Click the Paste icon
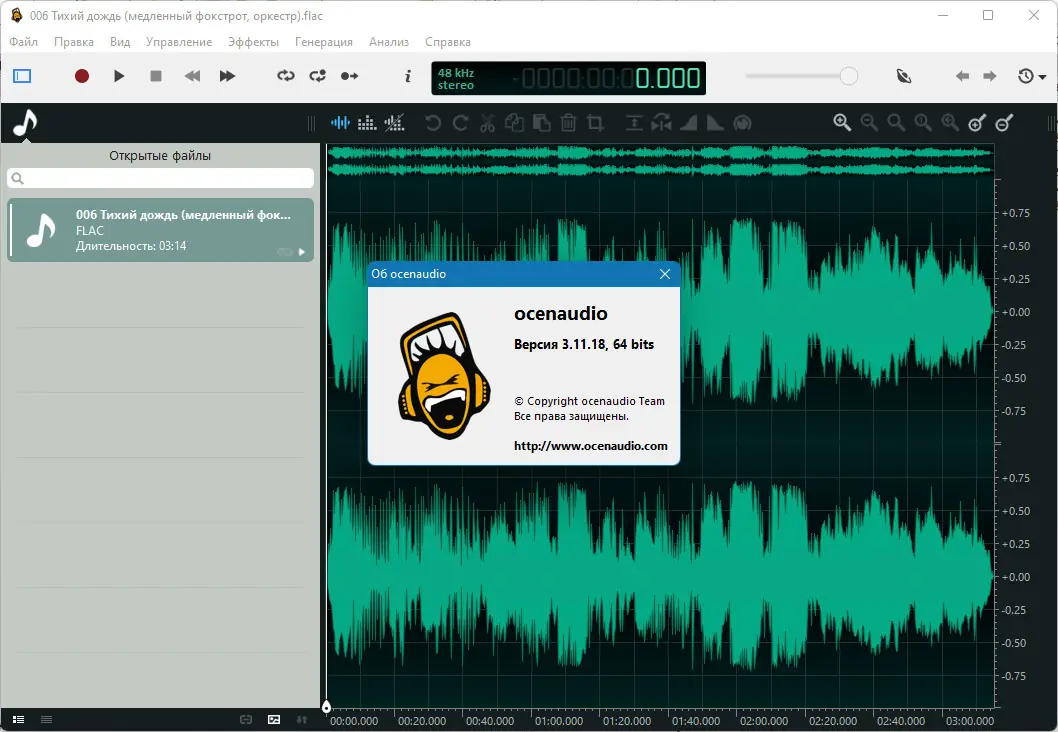1058x732 pixels. (541, 123)
